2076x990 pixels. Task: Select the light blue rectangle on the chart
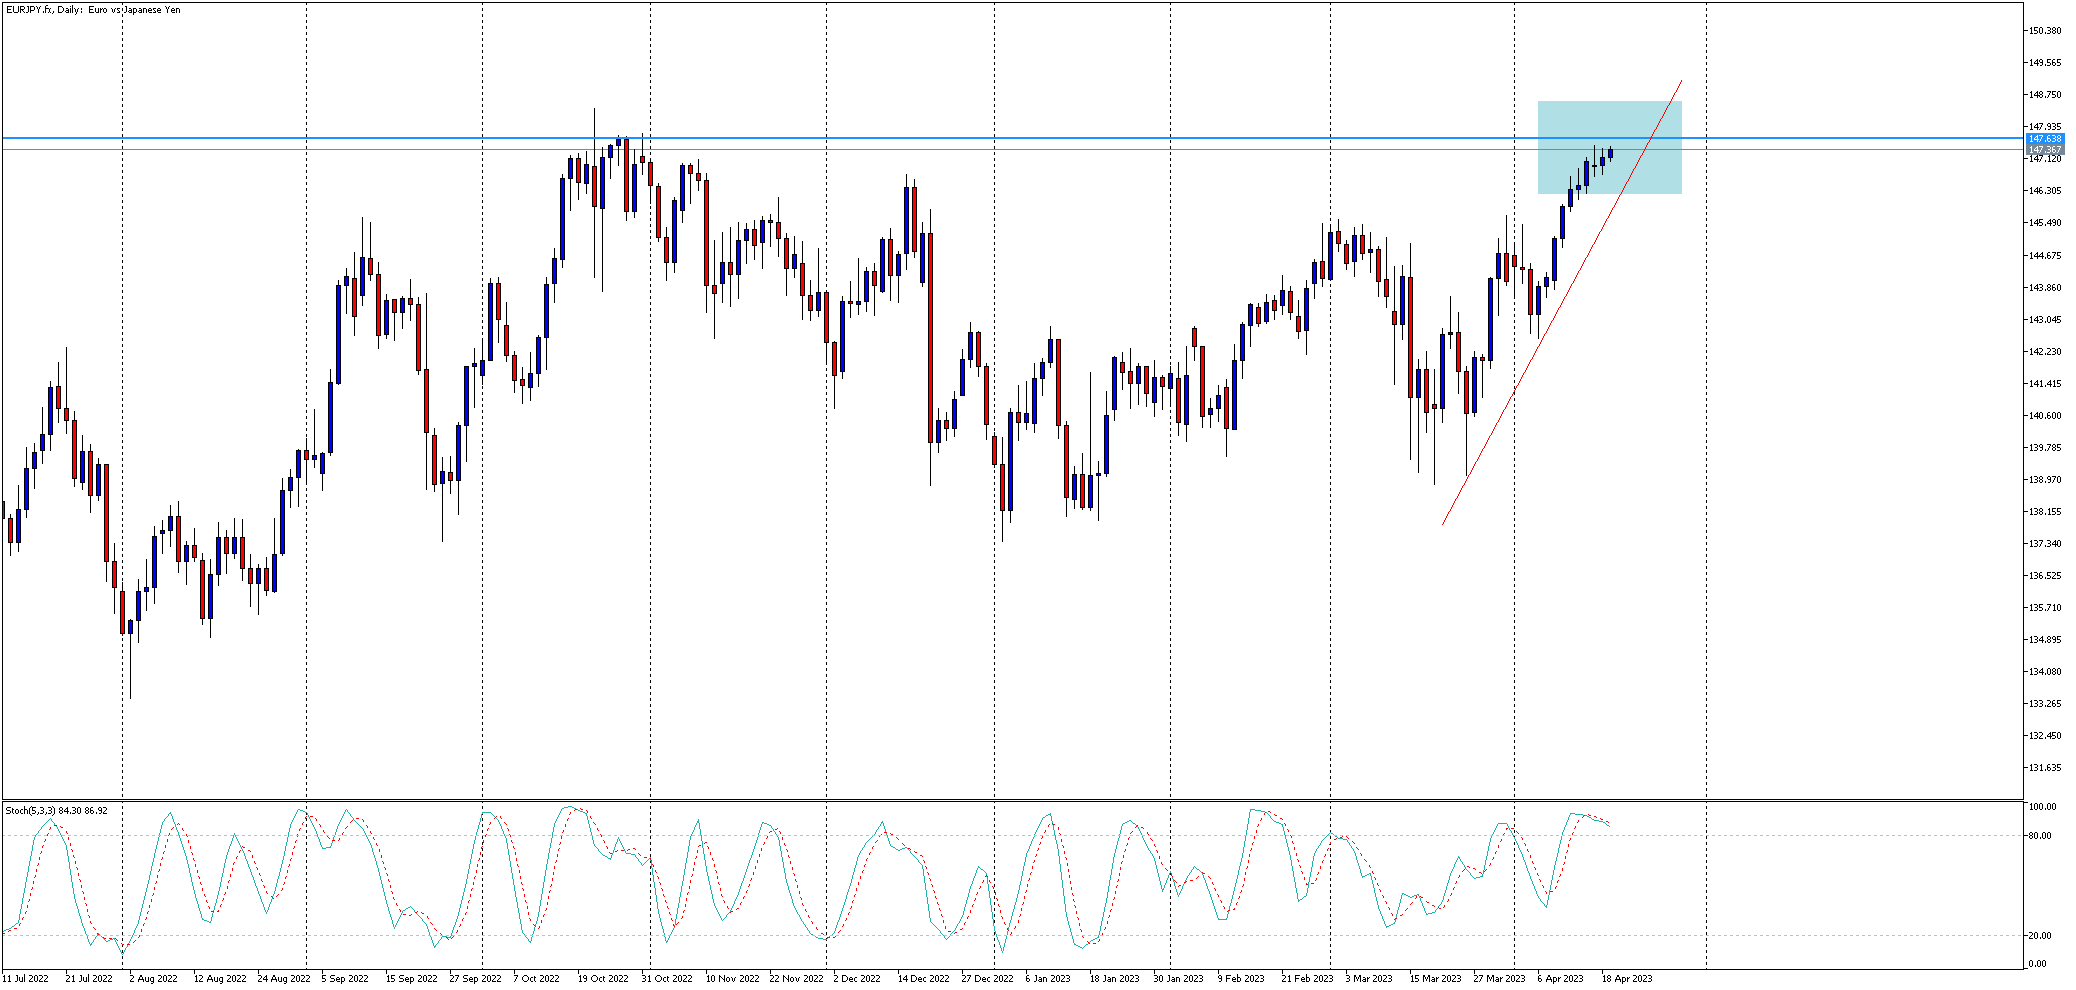pos(1609,147)
